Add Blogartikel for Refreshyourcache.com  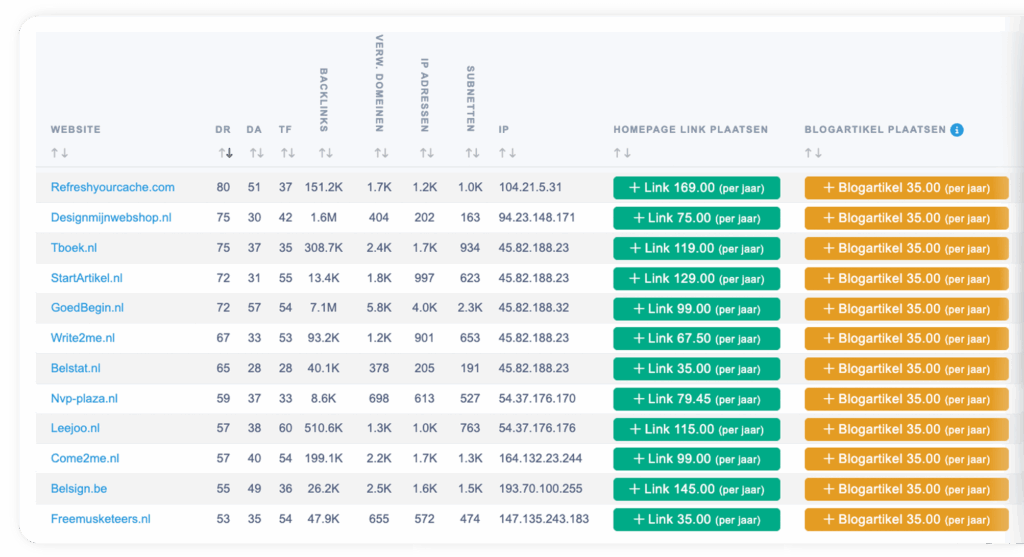click(906, 188)
